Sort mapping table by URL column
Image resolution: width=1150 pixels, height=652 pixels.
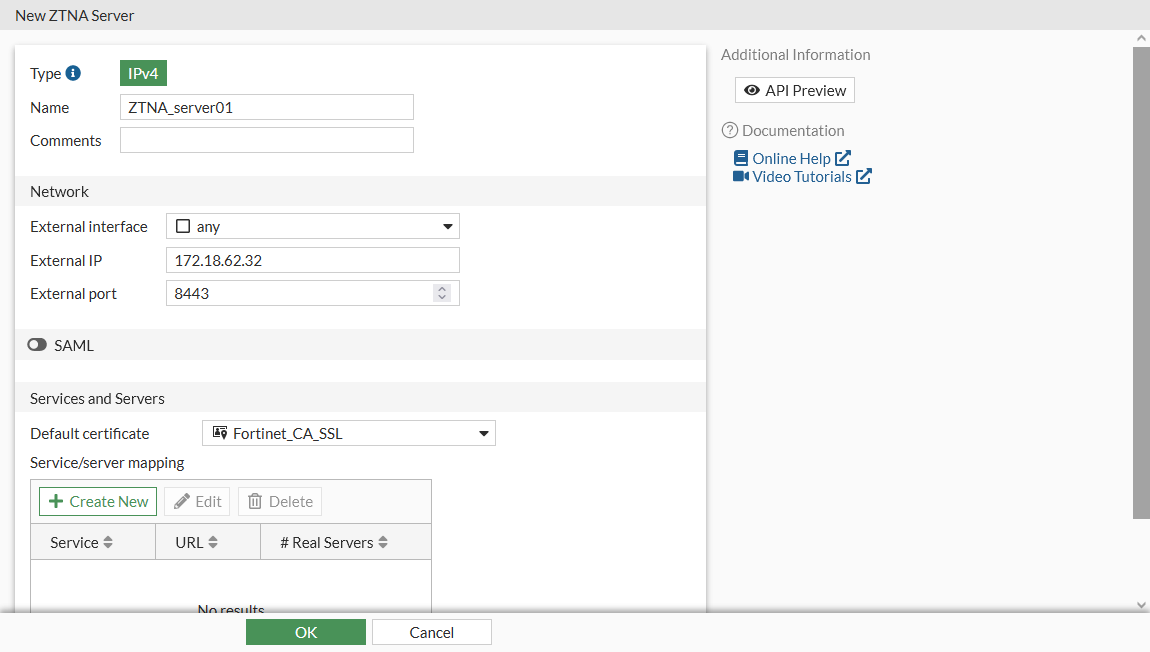[x=213, y=542]
